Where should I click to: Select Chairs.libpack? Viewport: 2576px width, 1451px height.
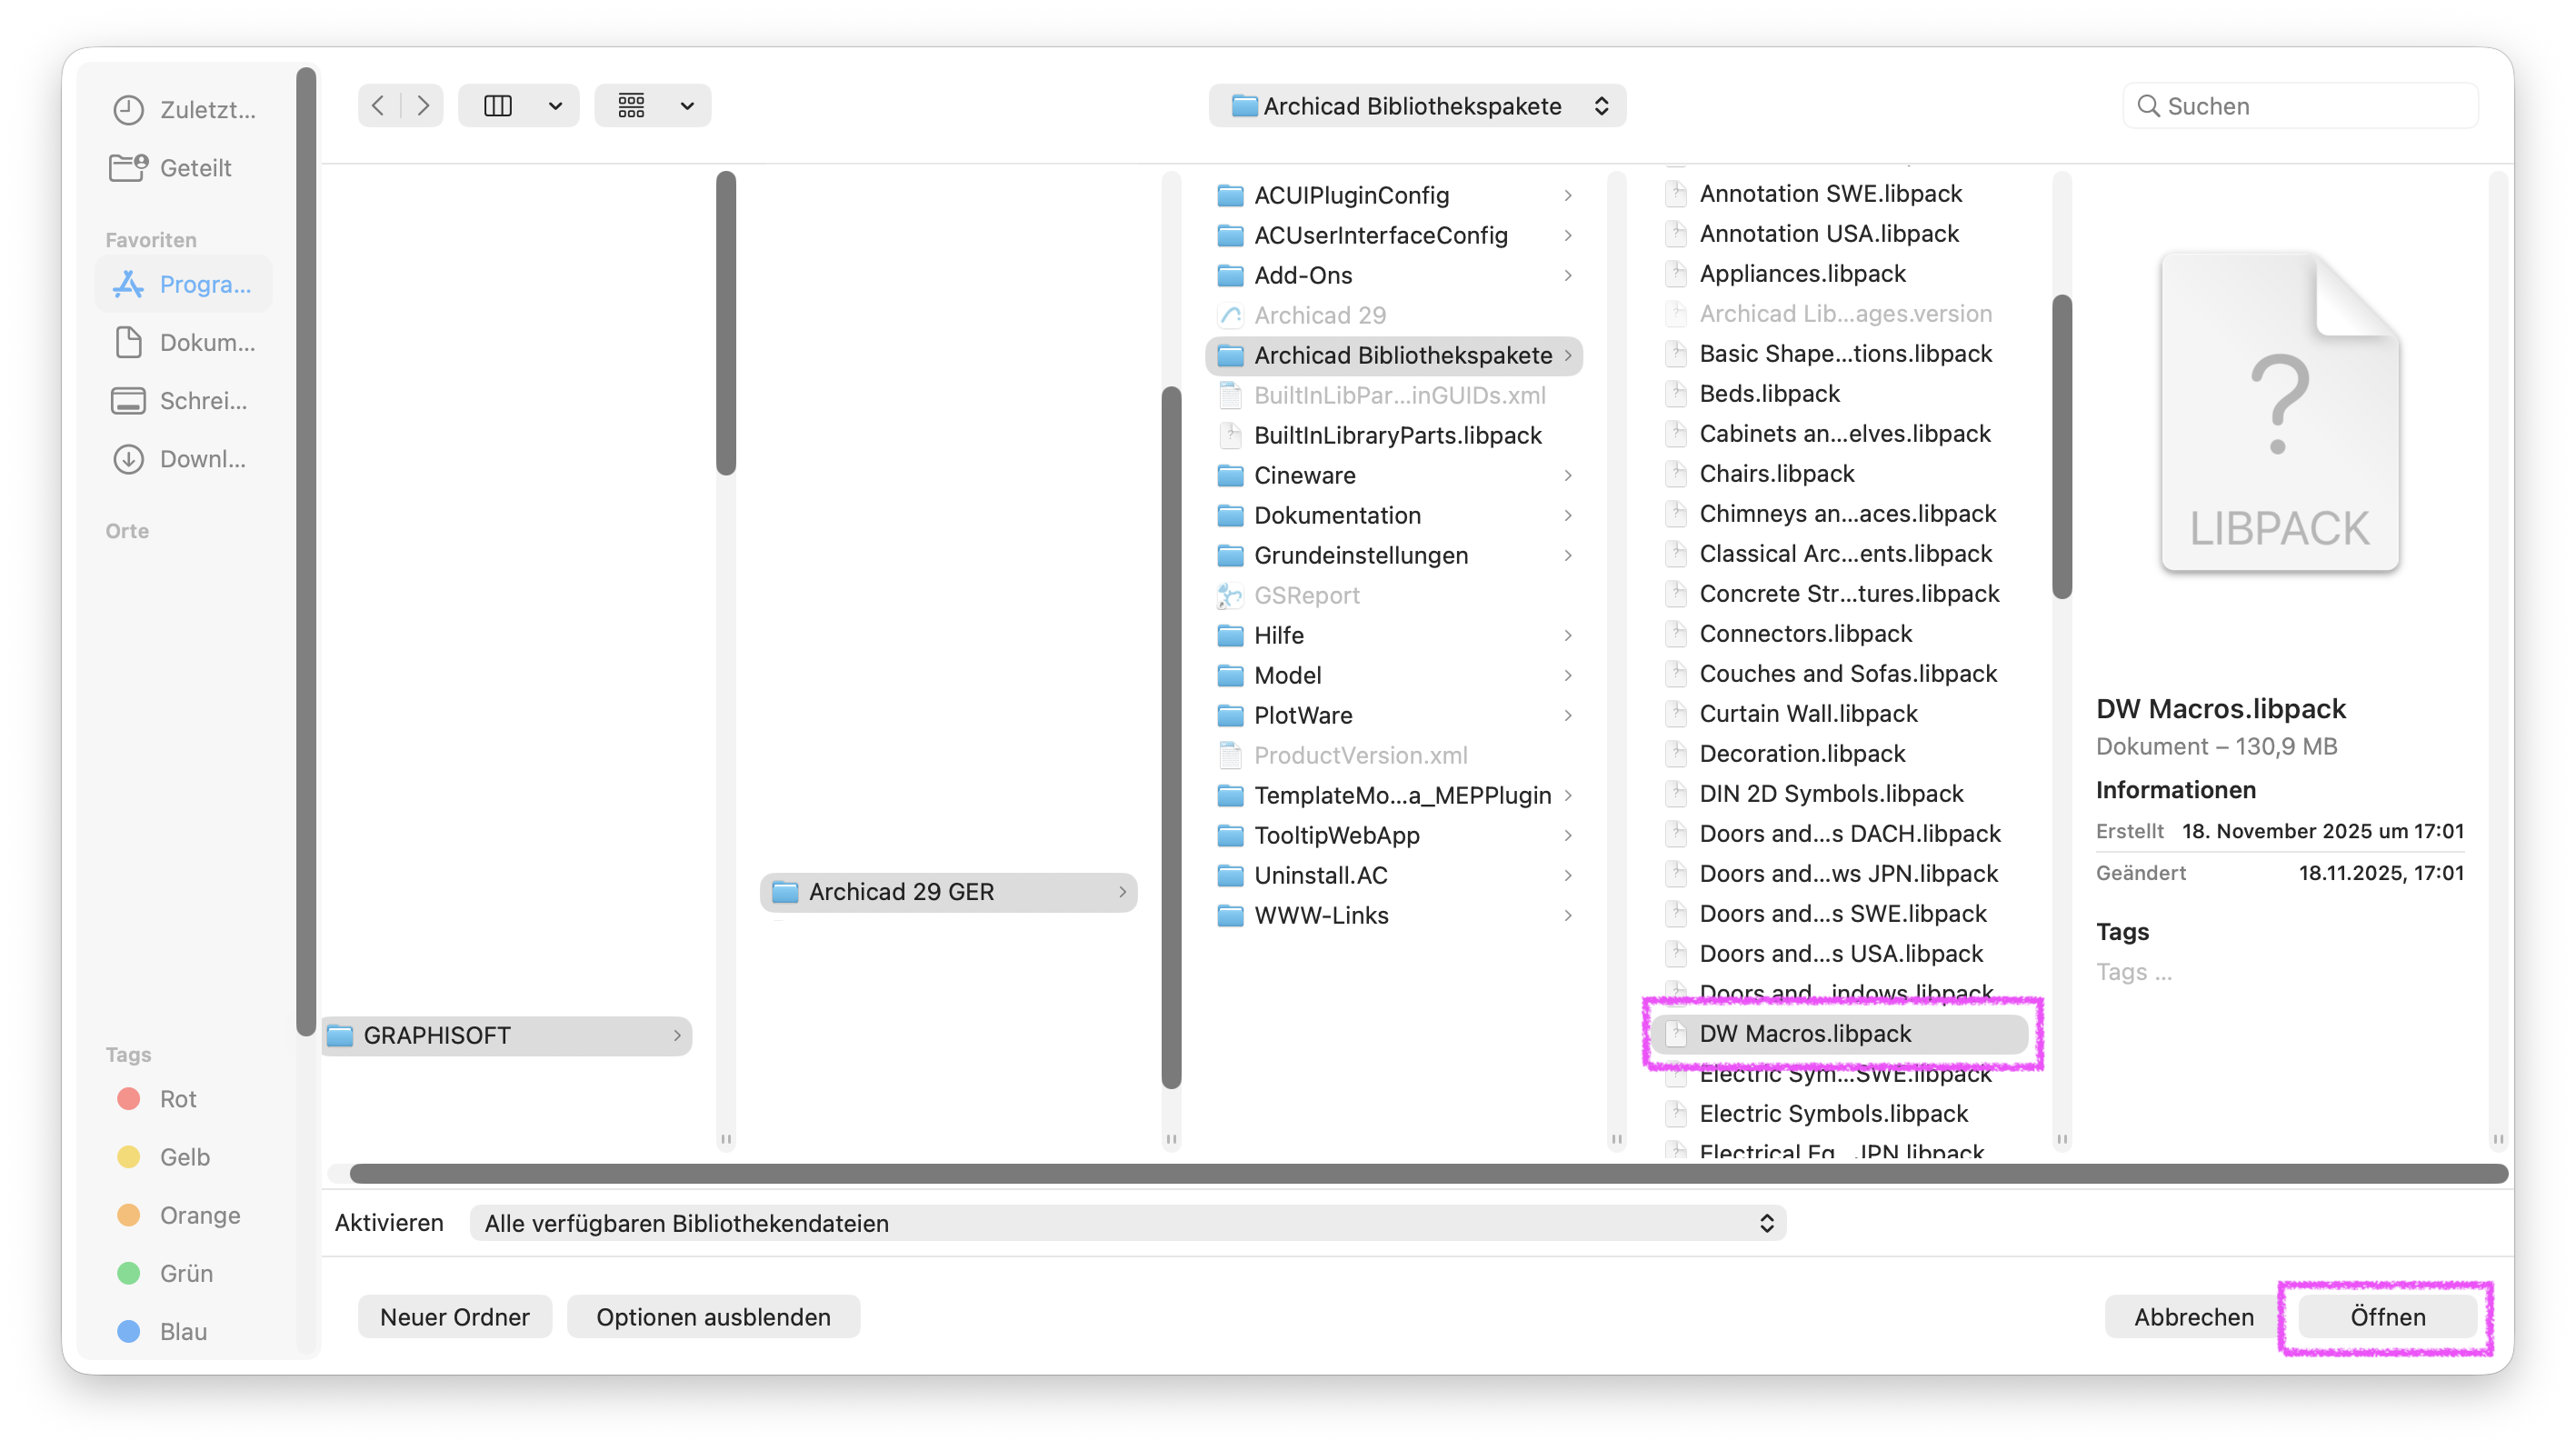pyautogui.click(x=1840, y=473)
